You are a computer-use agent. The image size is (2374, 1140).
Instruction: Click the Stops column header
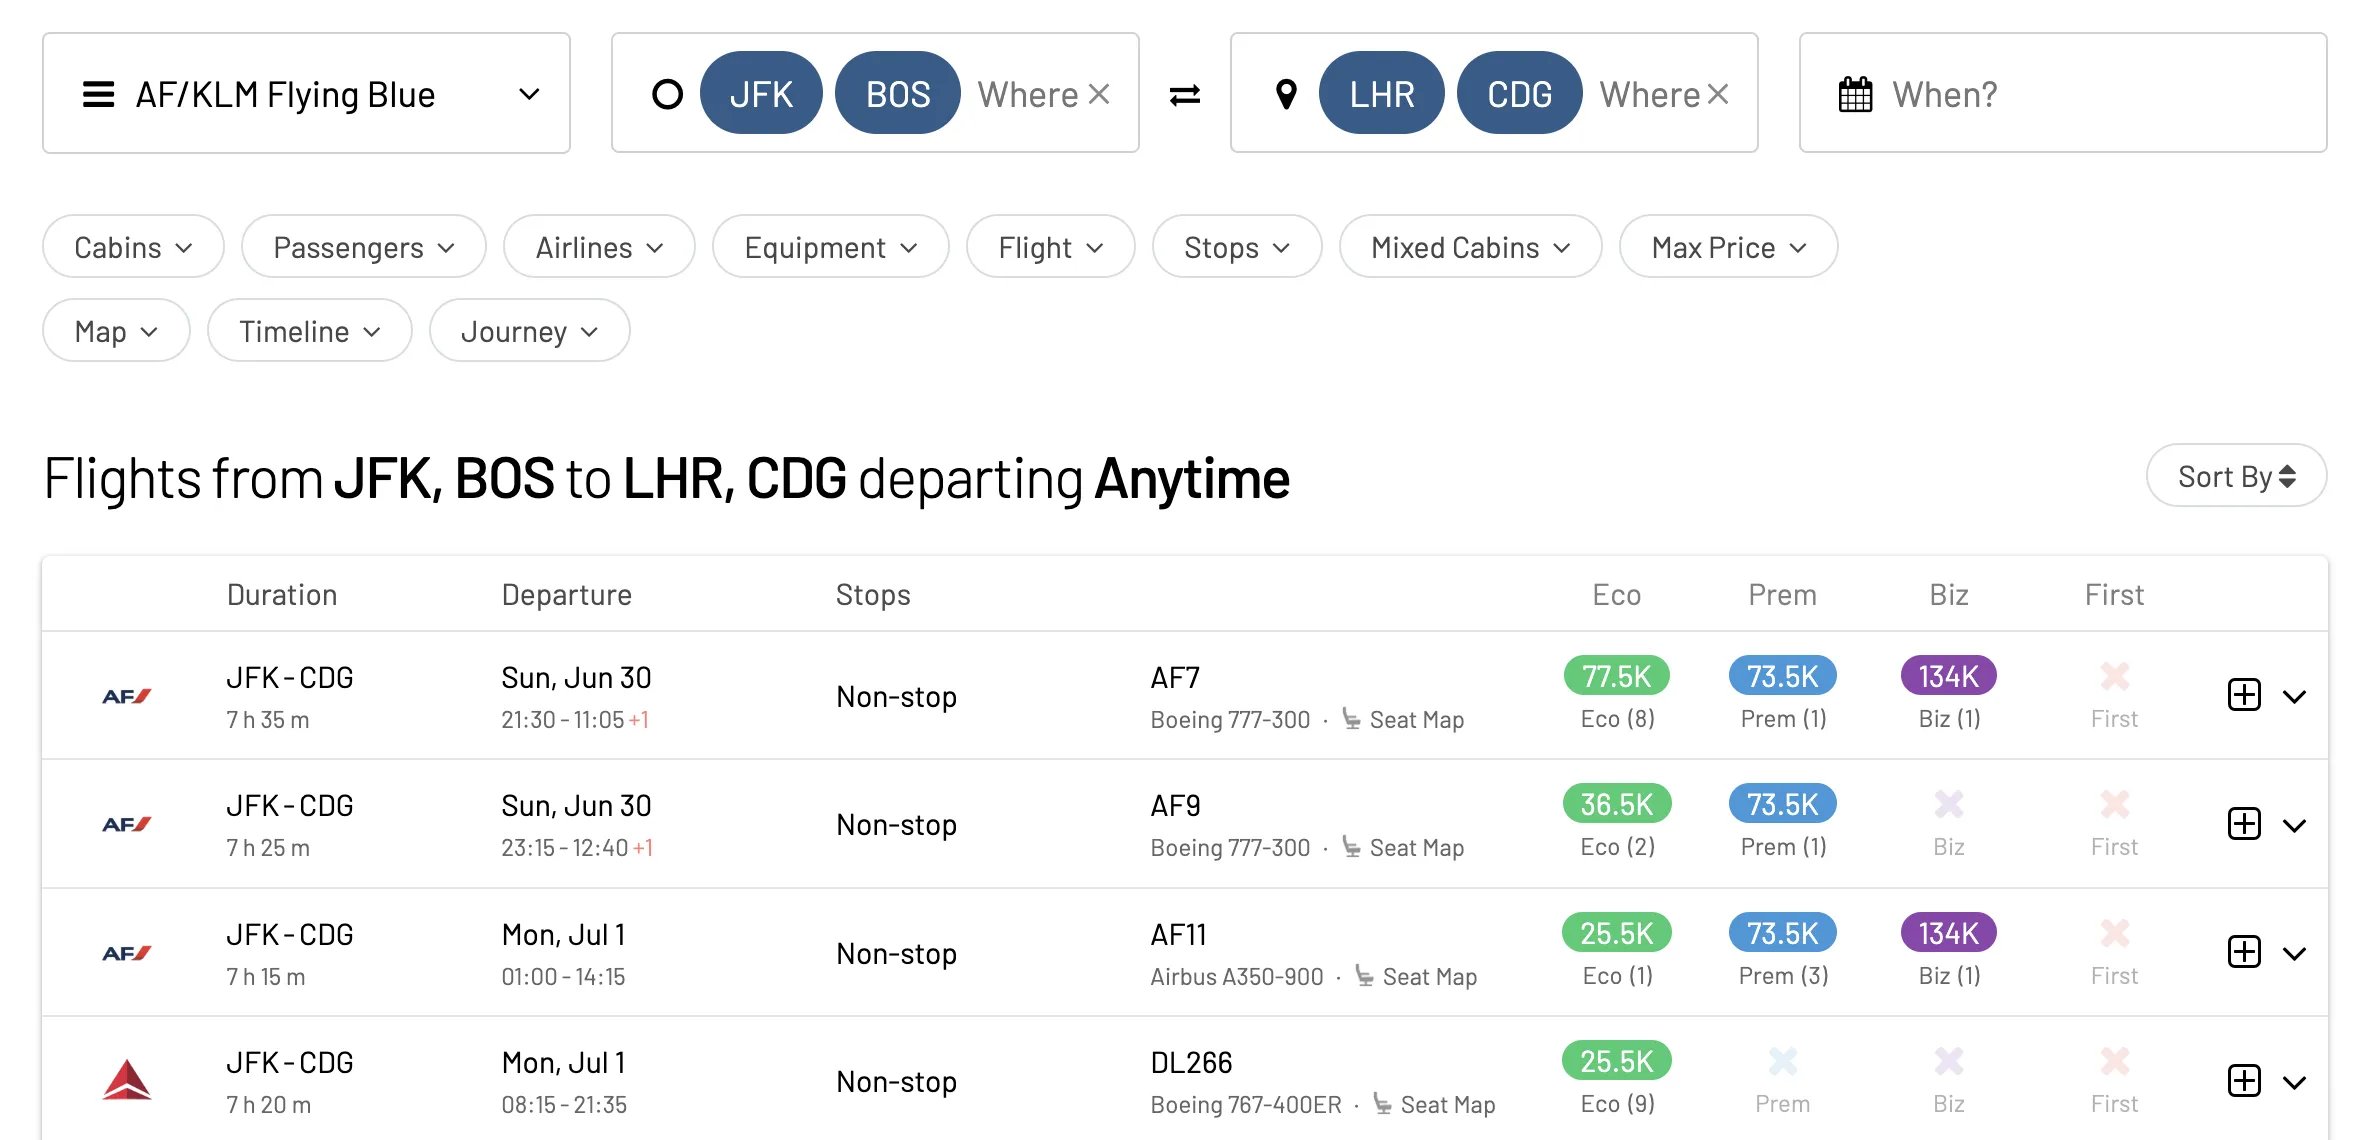click(x=873, y=595)
